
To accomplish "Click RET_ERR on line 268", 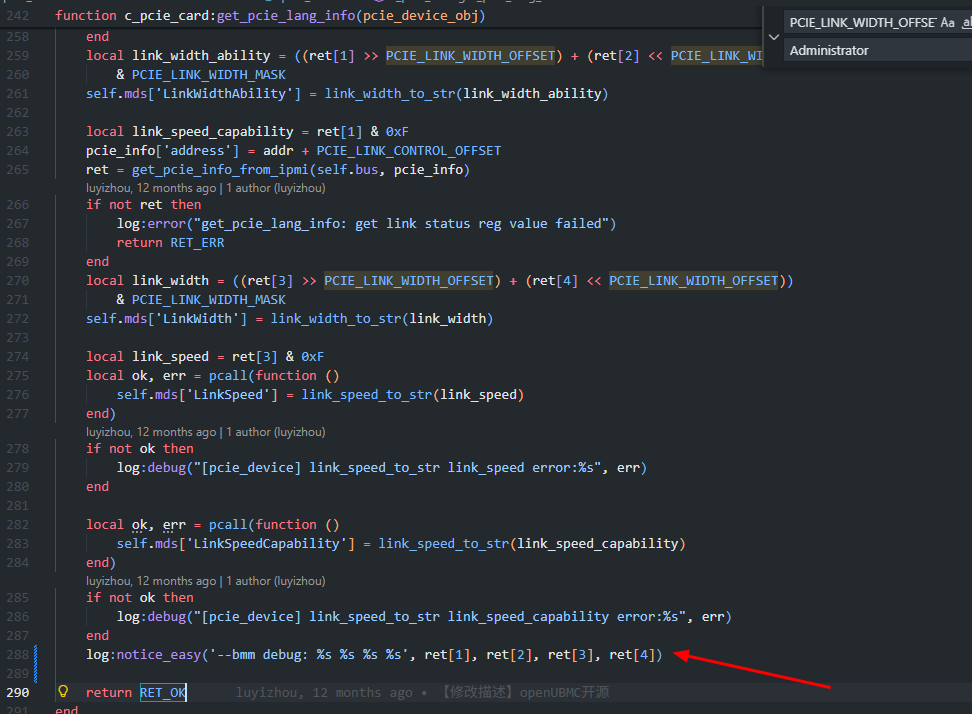I will pyautogui.click(x=198, y=243).
